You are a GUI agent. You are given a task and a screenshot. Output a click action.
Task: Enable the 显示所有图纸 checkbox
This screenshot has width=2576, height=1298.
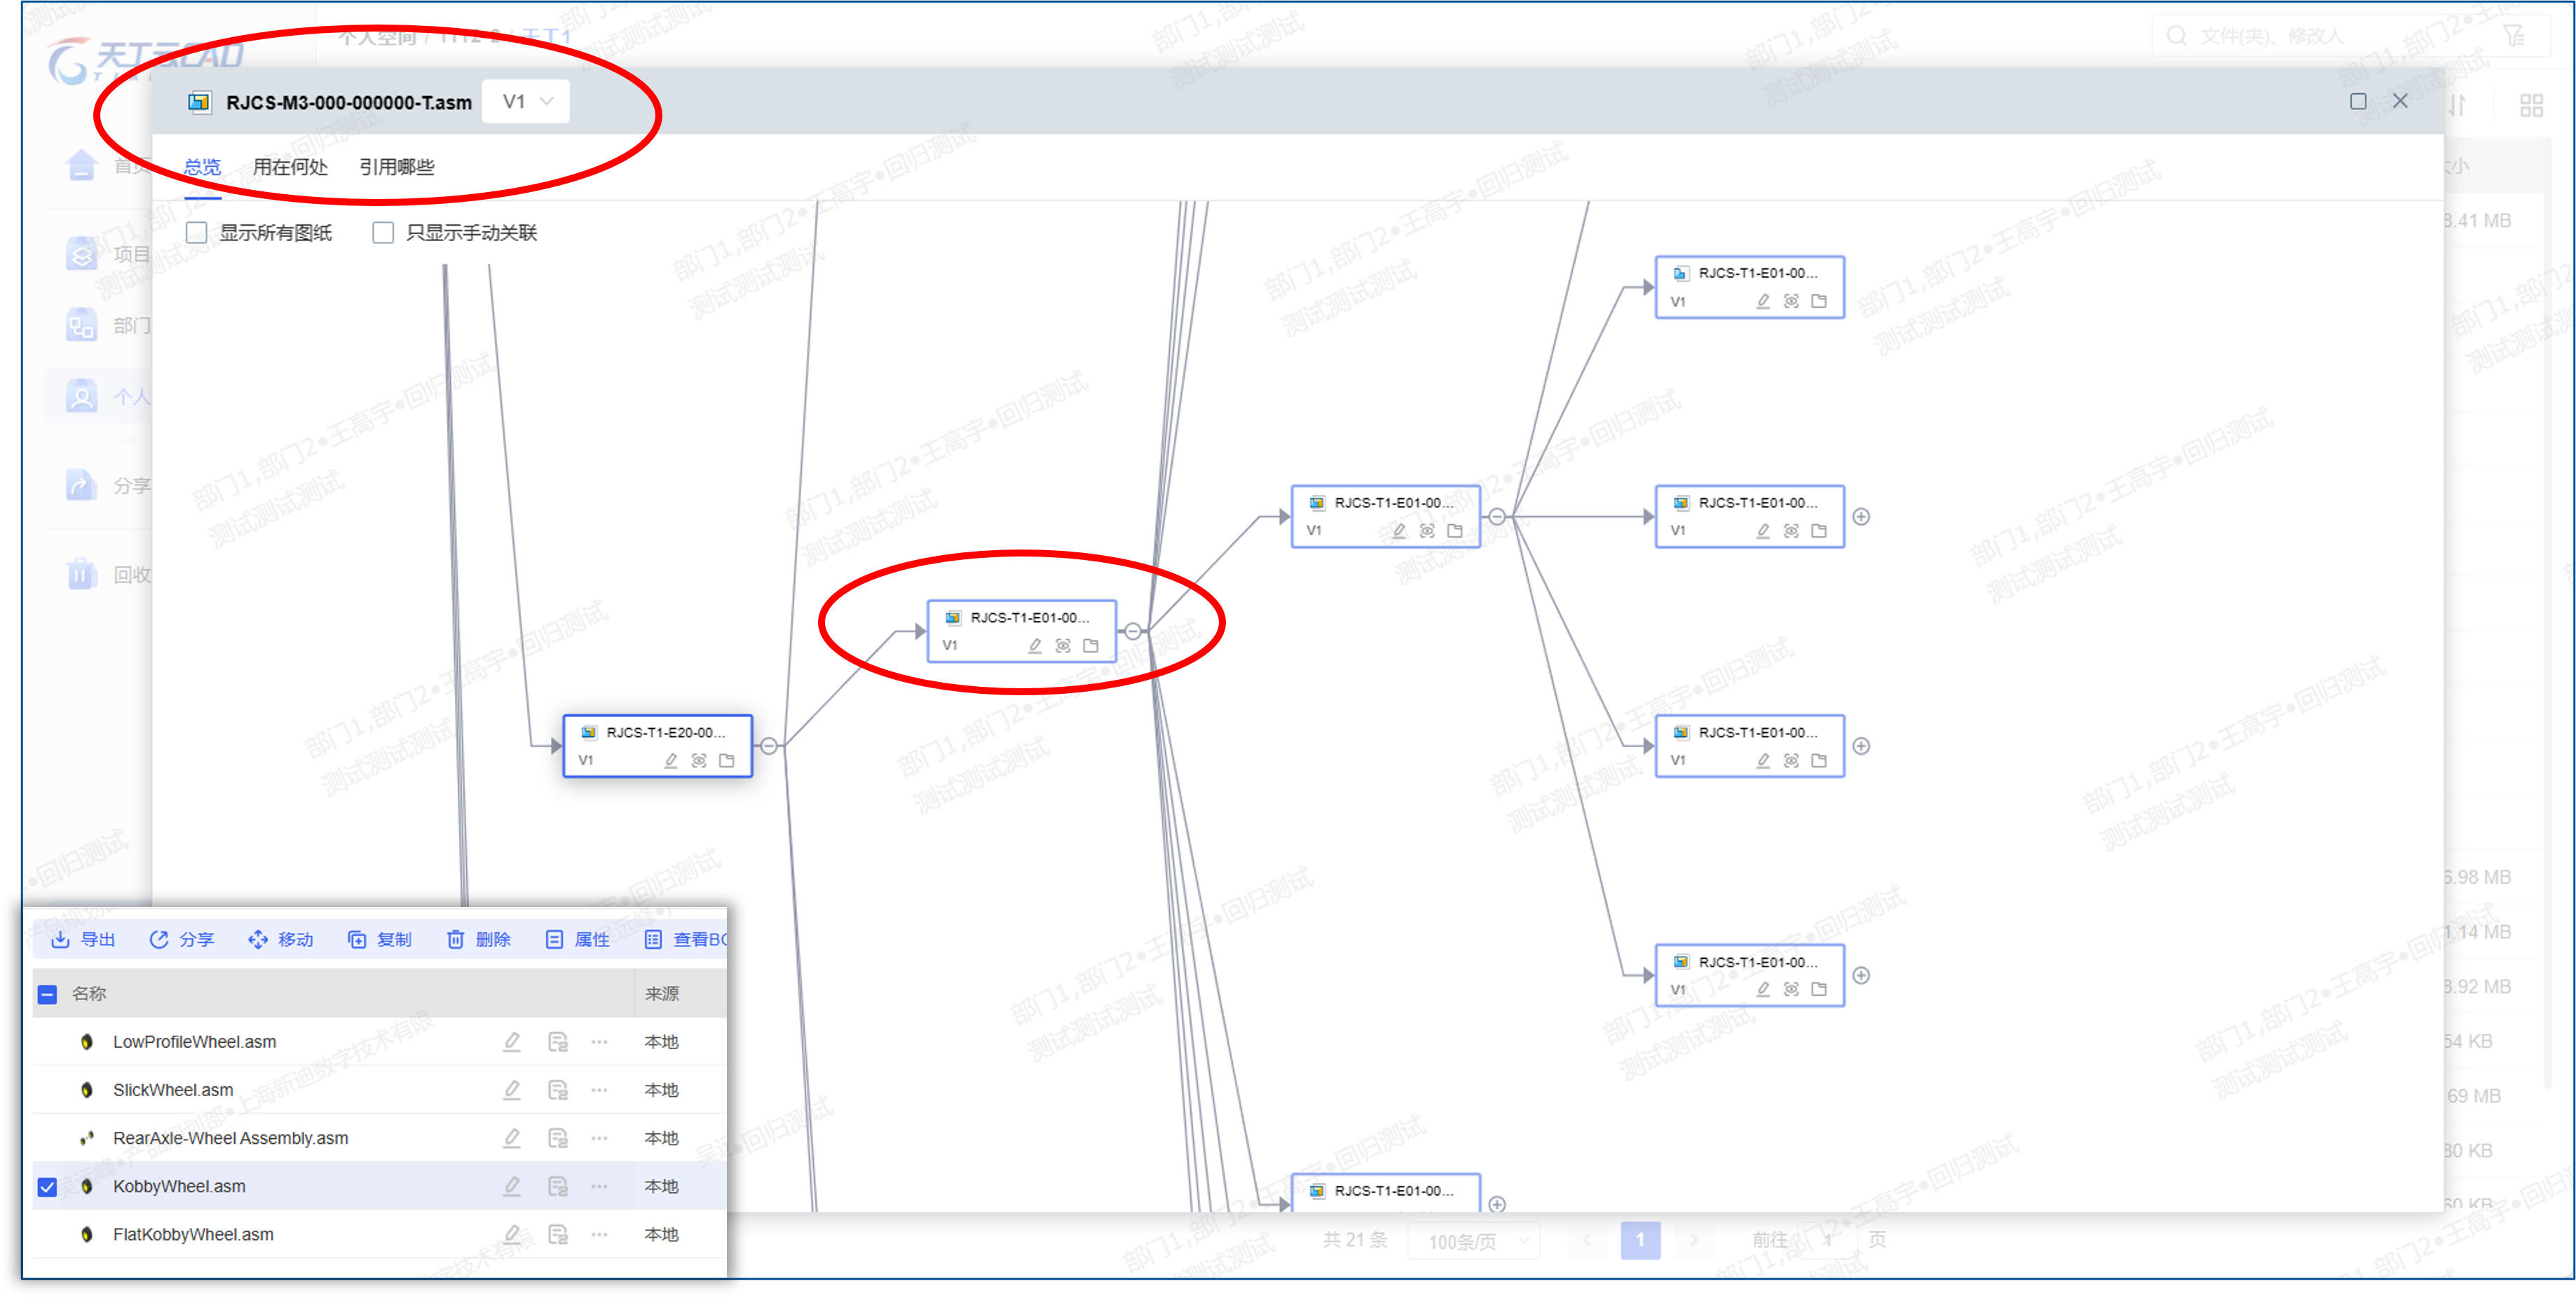(x=197, y=233)
